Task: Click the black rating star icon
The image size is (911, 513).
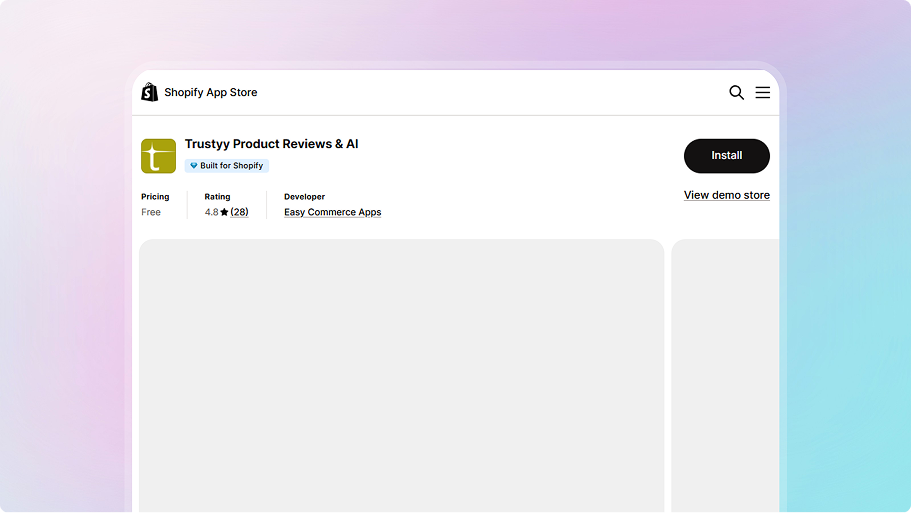Action: coord(224,212)
